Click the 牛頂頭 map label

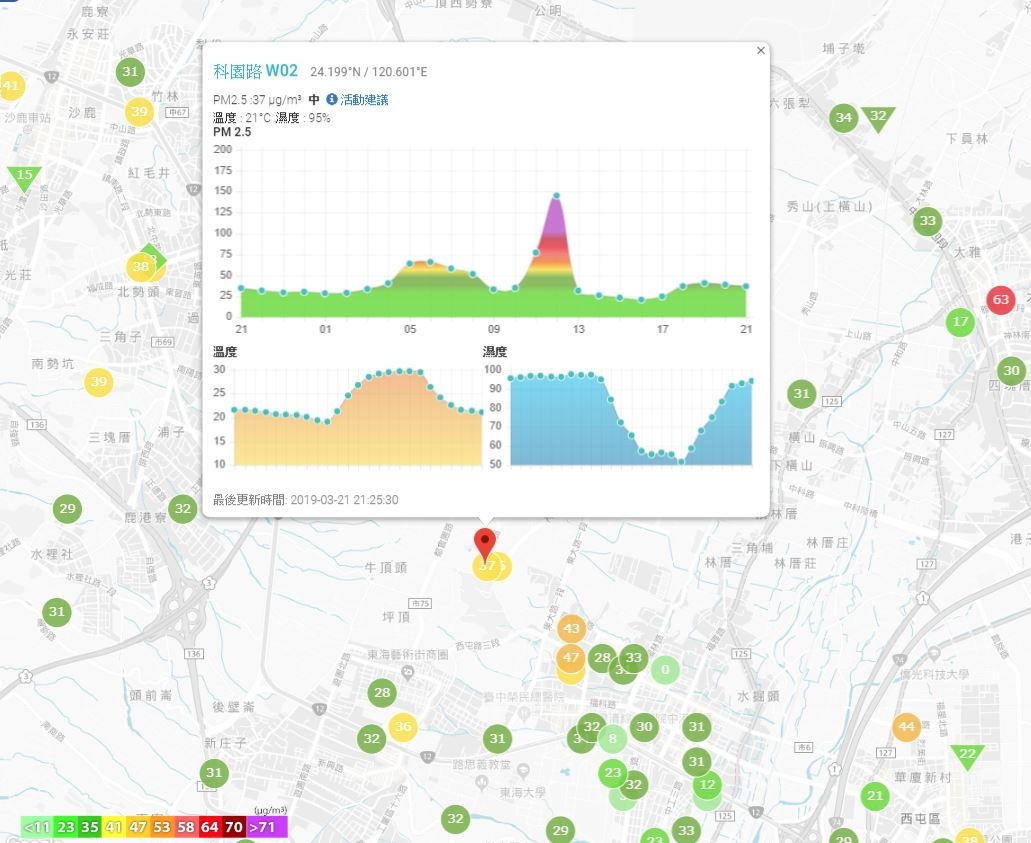click(386, 567)
